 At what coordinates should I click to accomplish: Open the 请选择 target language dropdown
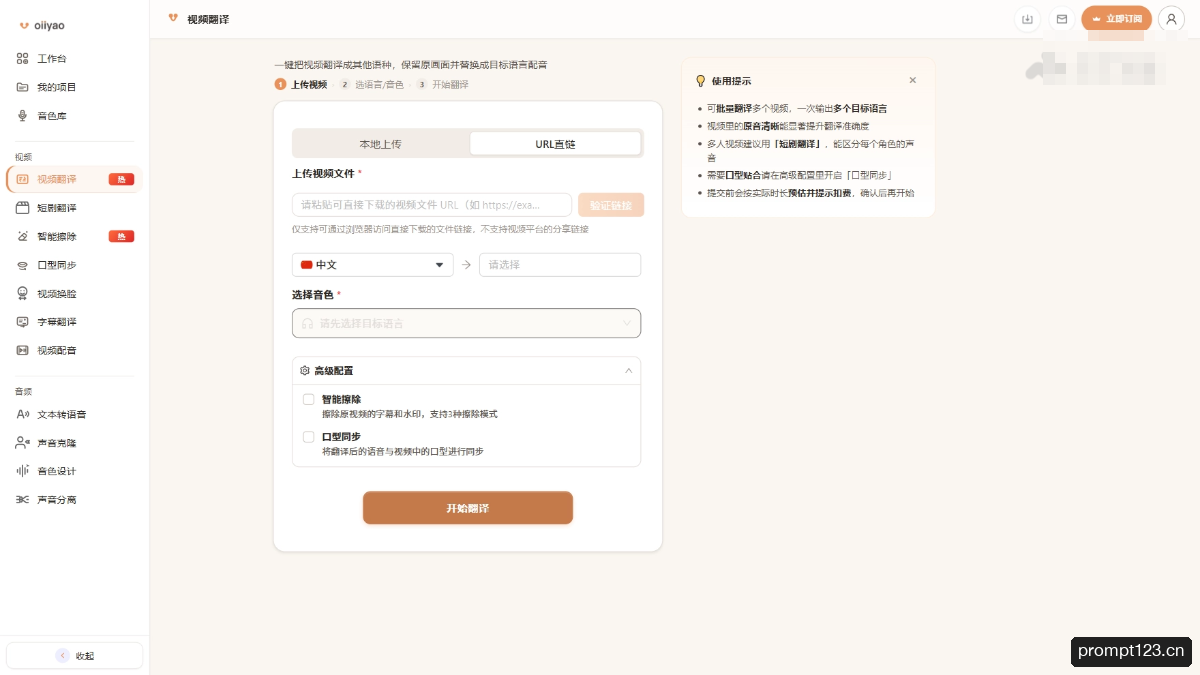pos(560,265)
